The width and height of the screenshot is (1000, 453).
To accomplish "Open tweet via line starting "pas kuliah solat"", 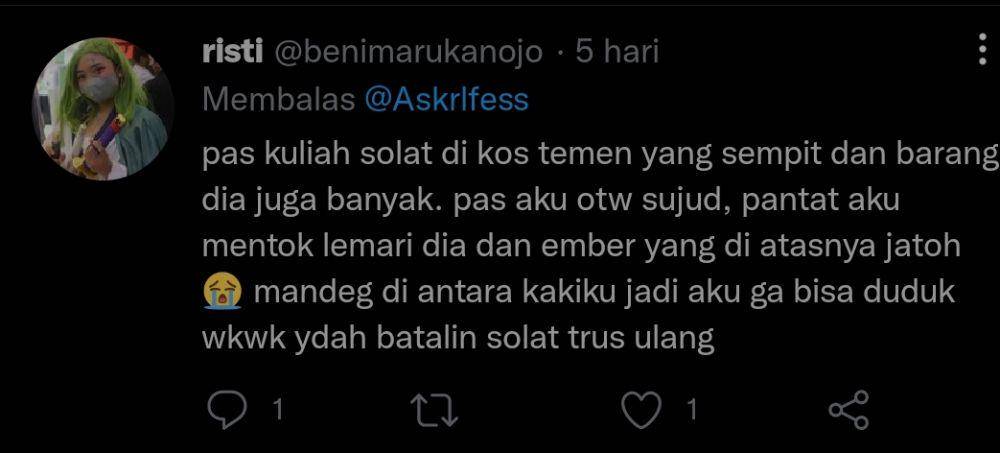I will [600, 156].
